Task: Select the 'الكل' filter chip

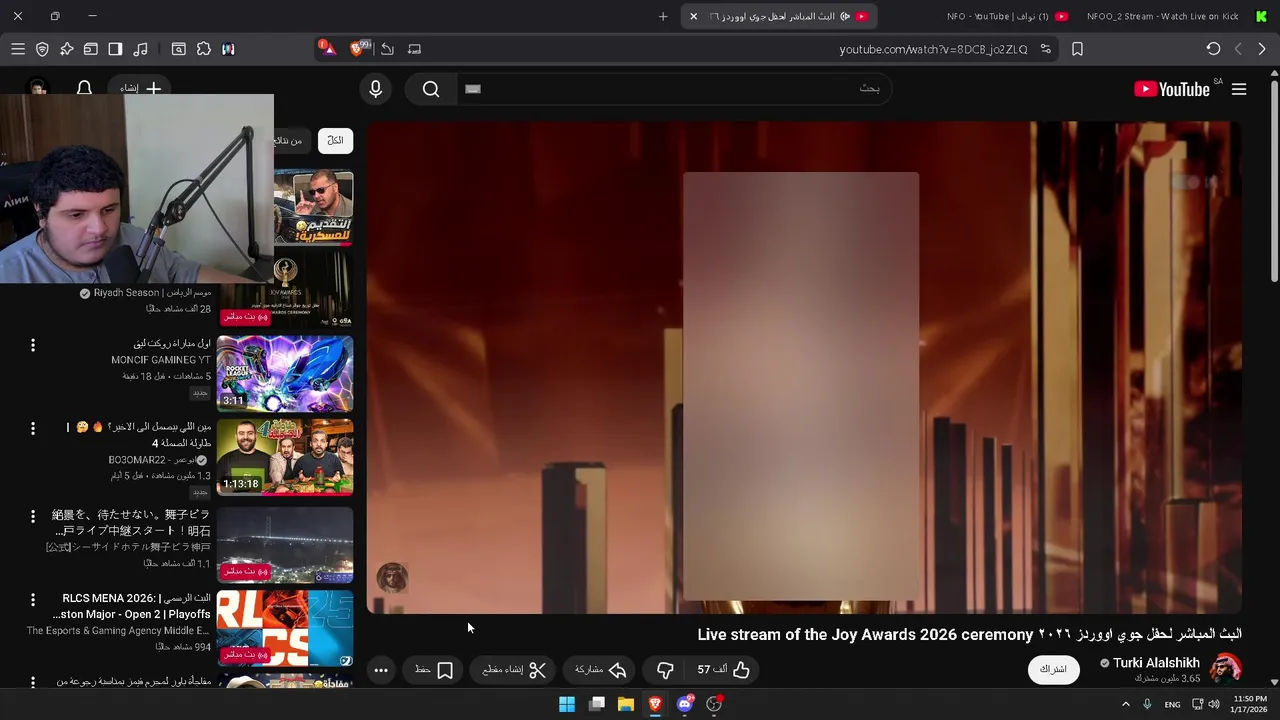Action: tap(335, 140)
